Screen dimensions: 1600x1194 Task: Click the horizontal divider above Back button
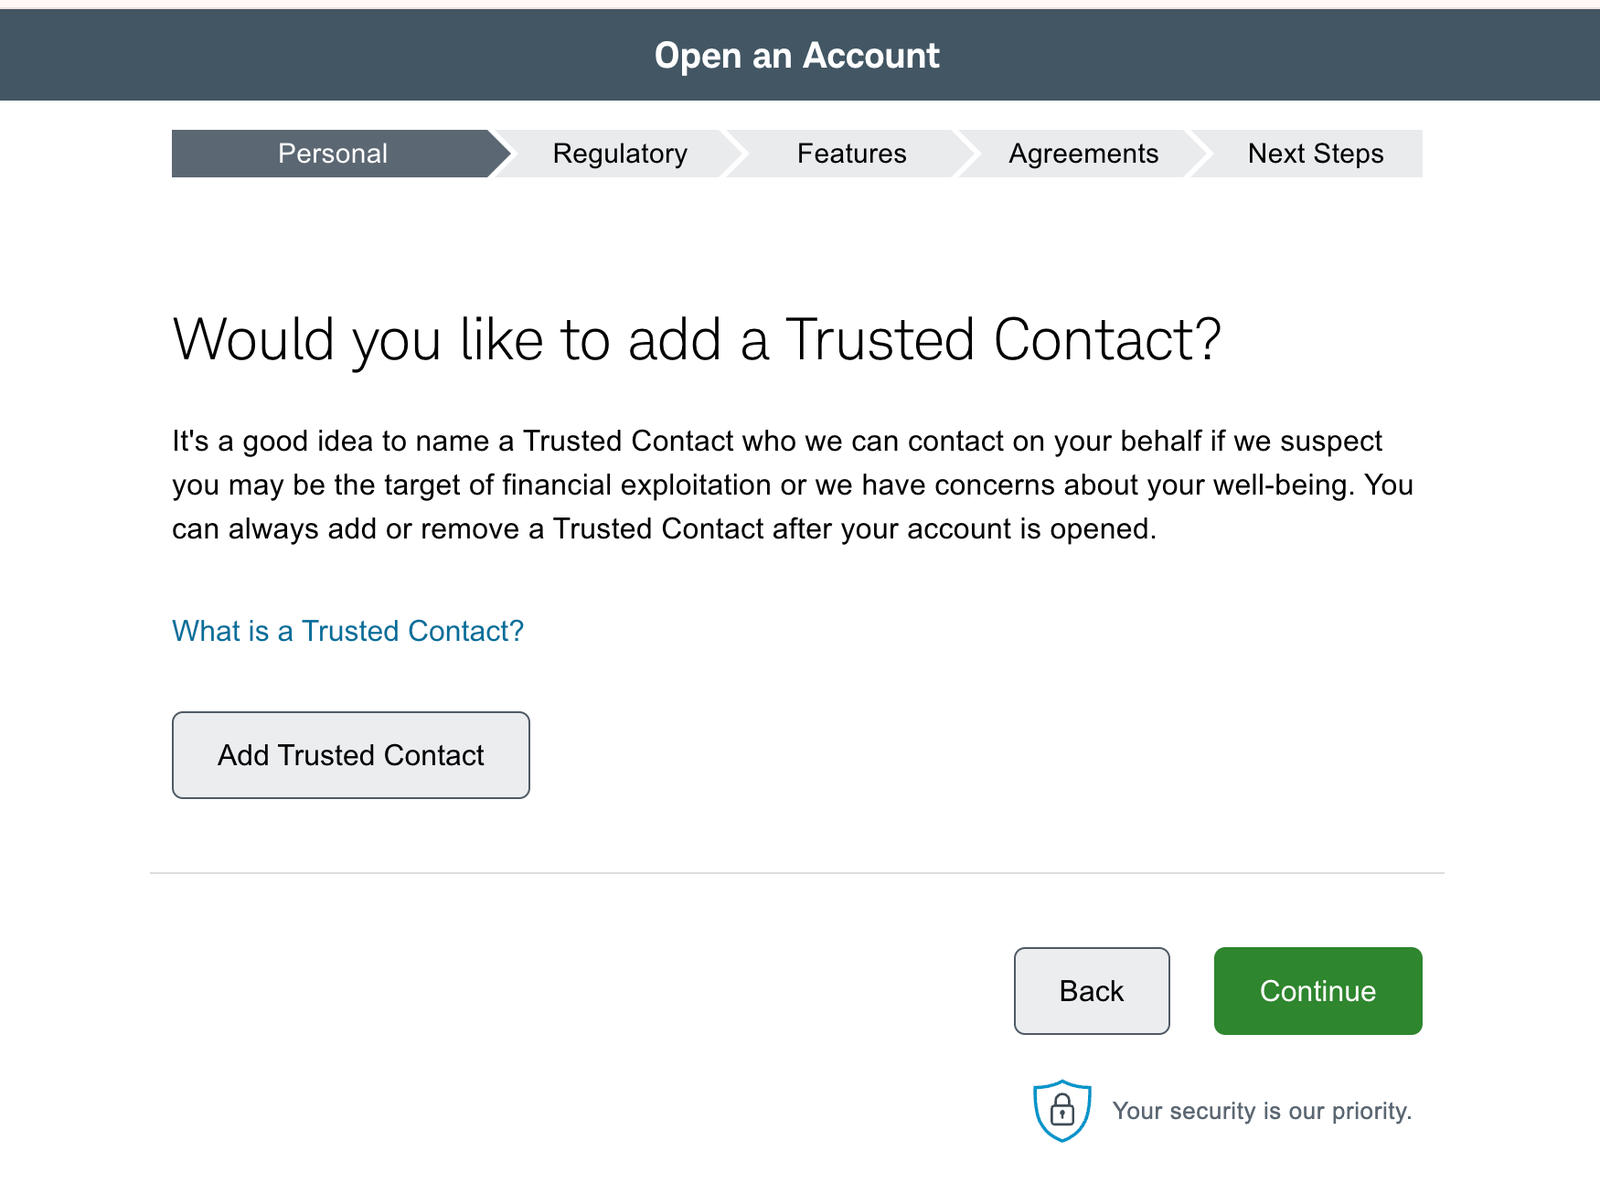click(x=797, y=873)
